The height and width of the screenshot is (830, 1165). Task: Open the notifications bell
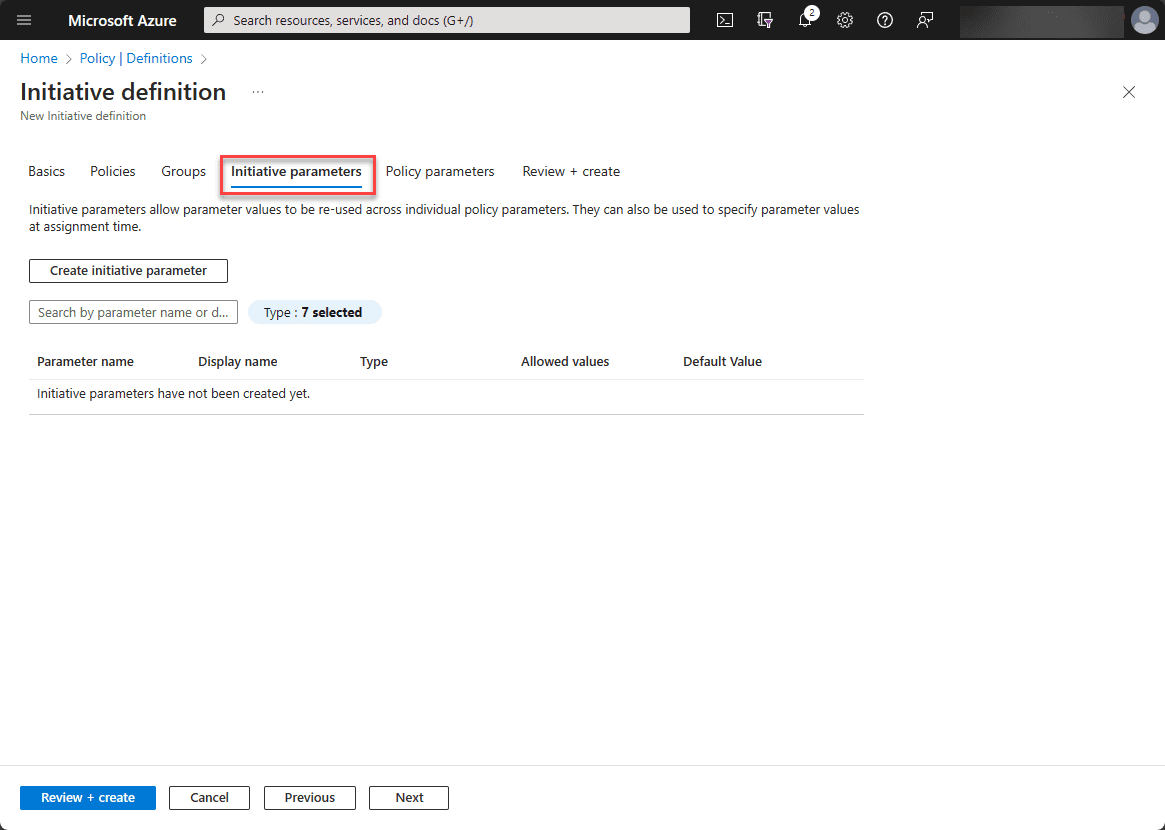click(805, 20)
